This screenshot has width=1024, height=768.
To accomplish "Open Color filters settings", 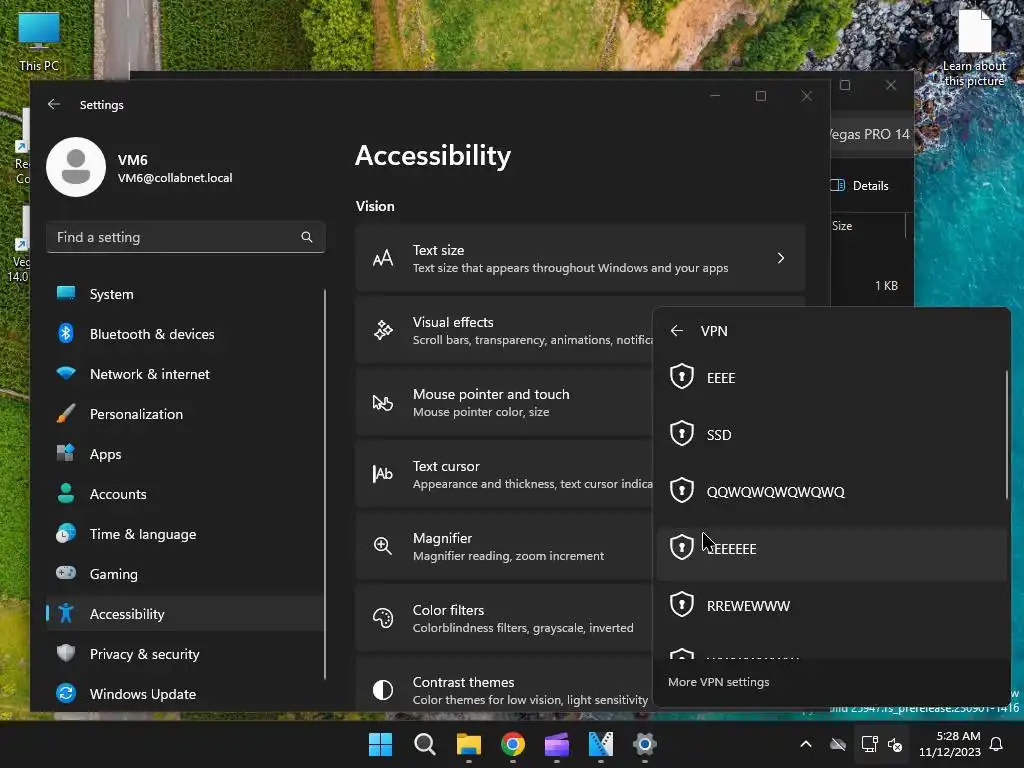I will coord(504,618).
